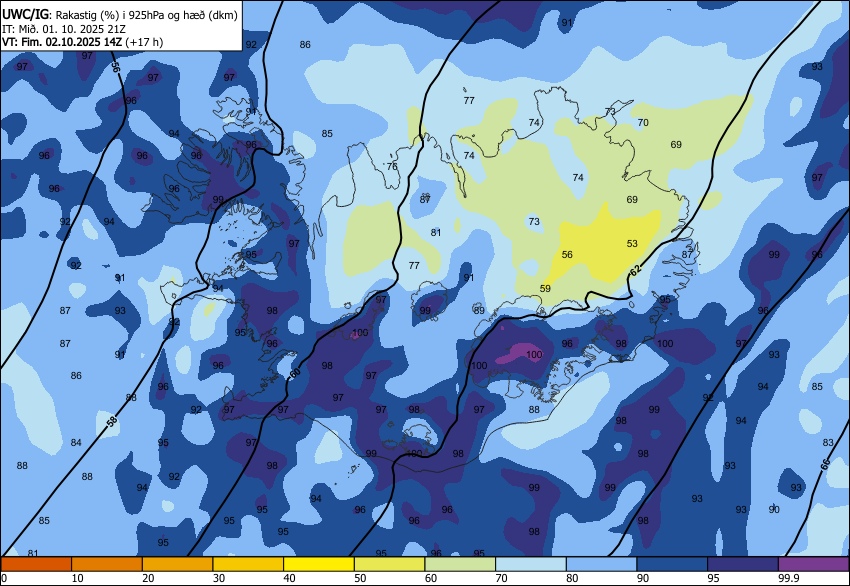
Task: Click the '99.9' tick label on the legend
Action: coord(789,578)
